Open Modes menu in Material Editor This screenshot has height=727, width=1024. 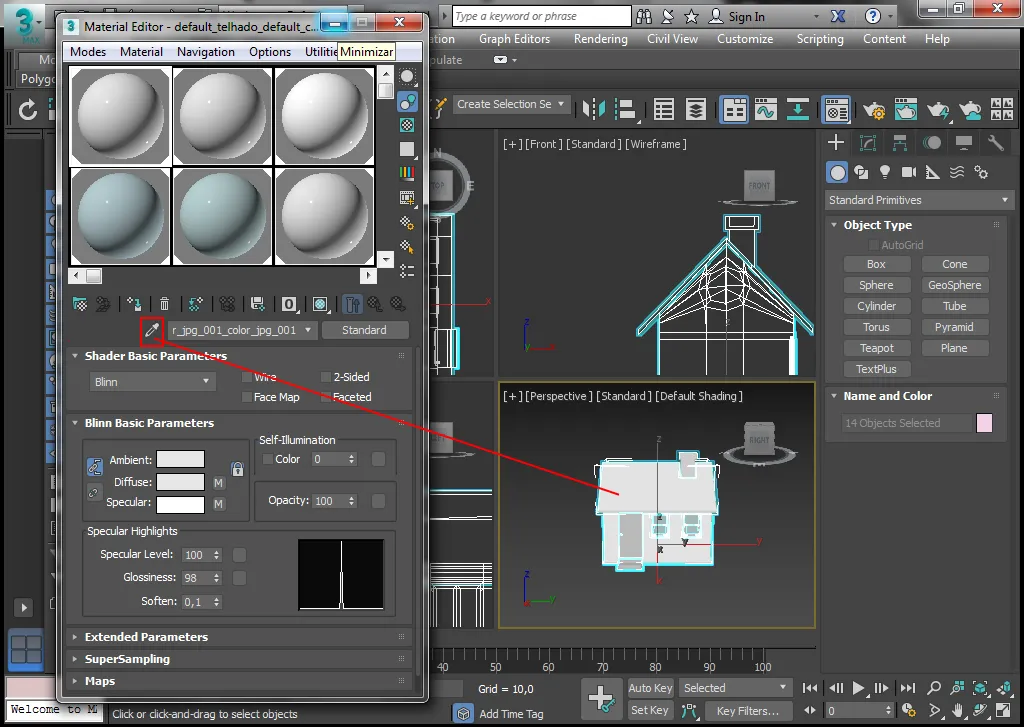point(88,52)
